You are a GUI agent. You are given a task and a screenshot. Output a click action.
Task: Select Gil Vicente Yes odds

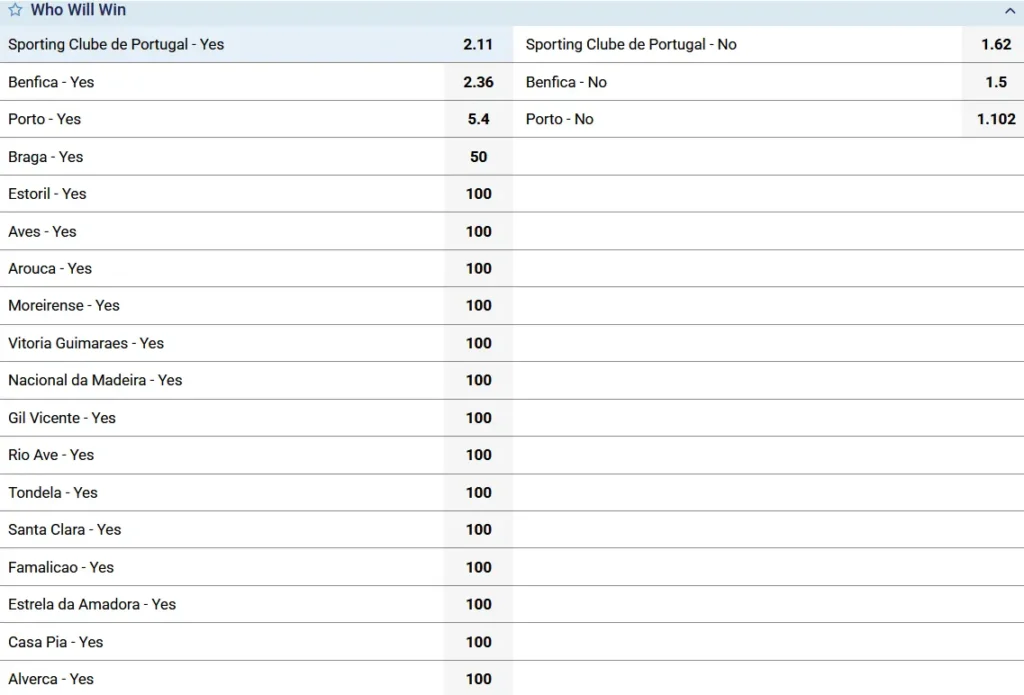[x=478, y=418]
